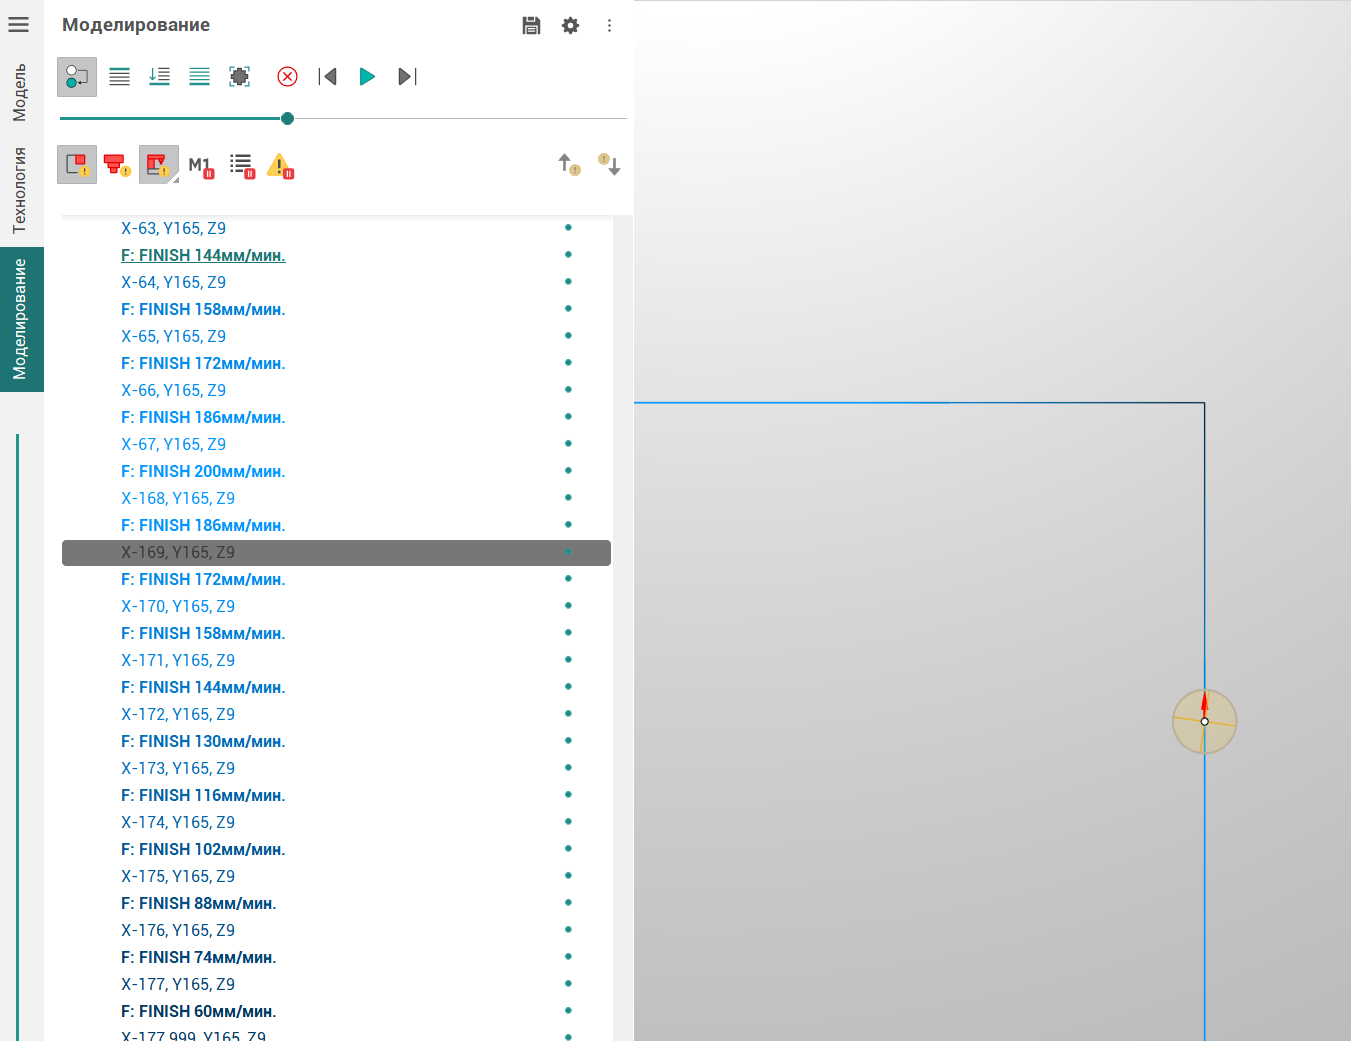Toggle the step-mode icon with two circles
Screen dimensions: 1351x1041
pyautogui.click(x=77, y=77)
